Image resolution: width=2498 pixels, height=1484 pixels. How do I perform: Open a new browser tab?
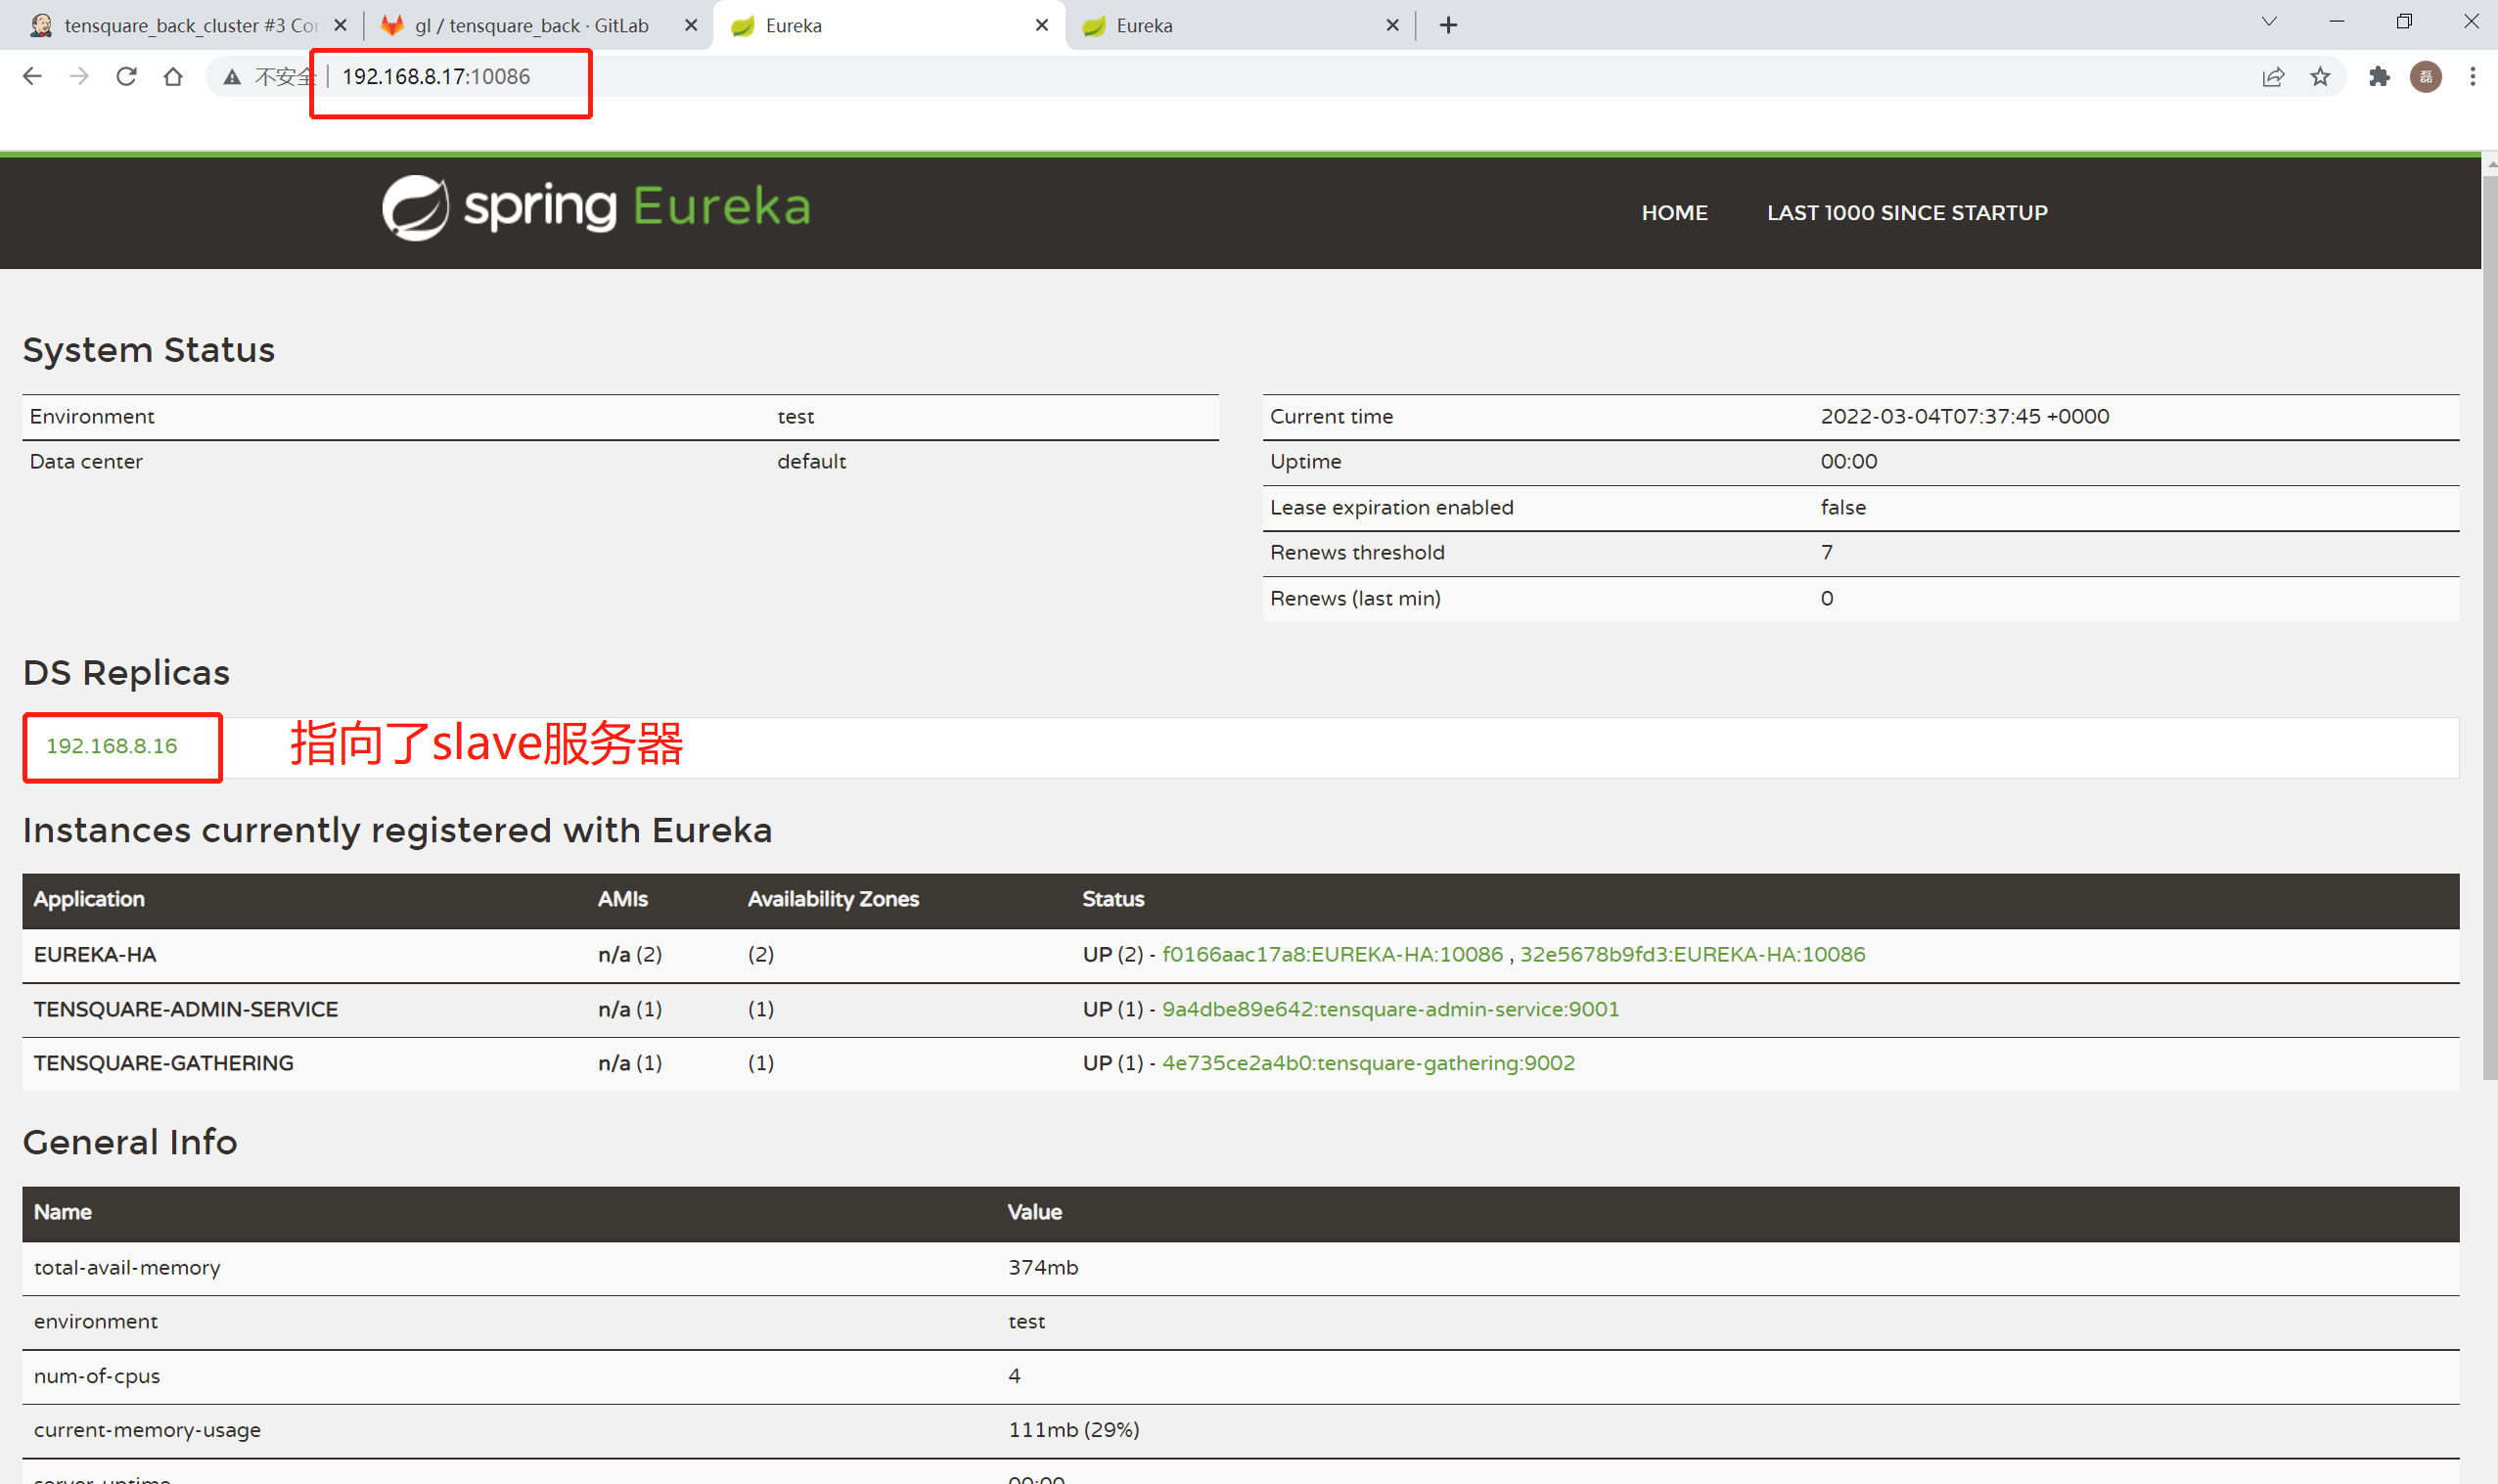(x=1448, y=25)
